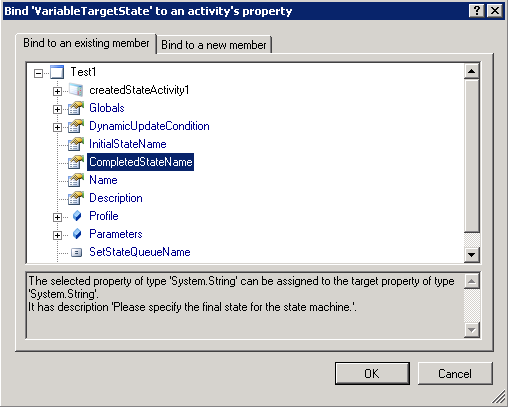Viewport: 508px width, 407px height.
Task: Click the Test1 workflow icon
Action: point(57,72)
